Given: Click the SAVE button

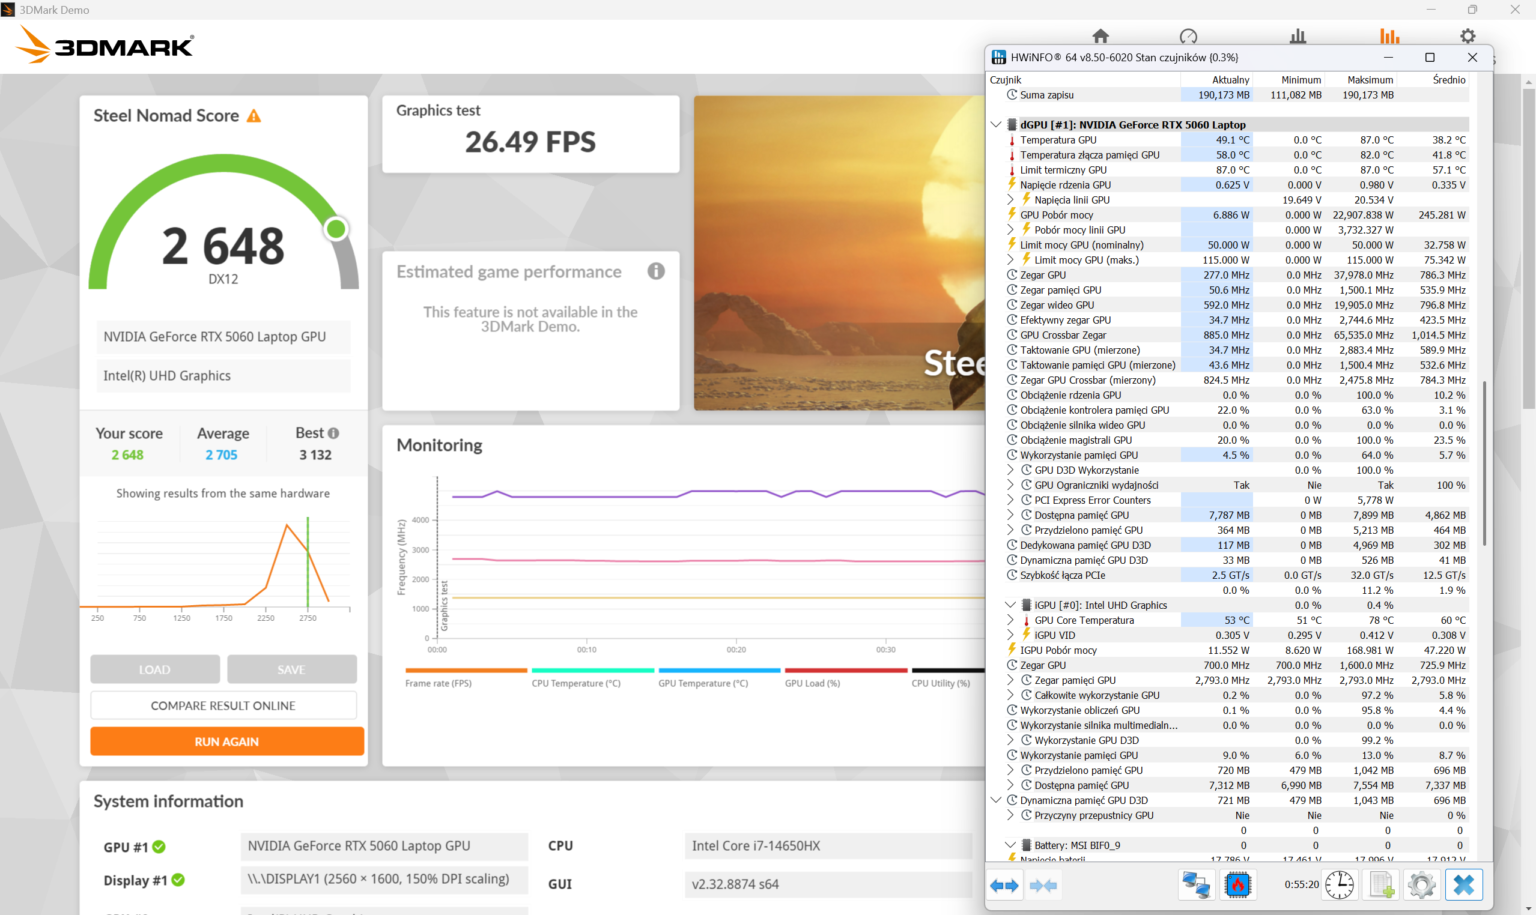Looking at the screenshot, I should (x=291, y=669).
